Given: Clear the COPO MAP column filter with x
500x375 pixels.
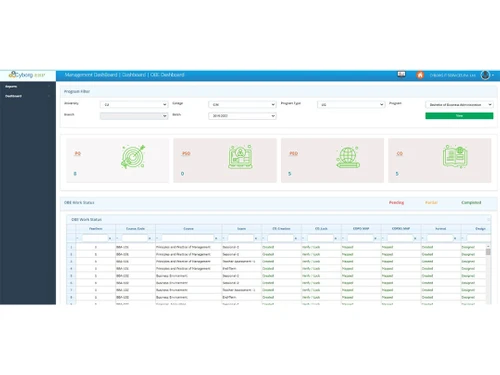Looking at the screenshot, I should [375, 238].
